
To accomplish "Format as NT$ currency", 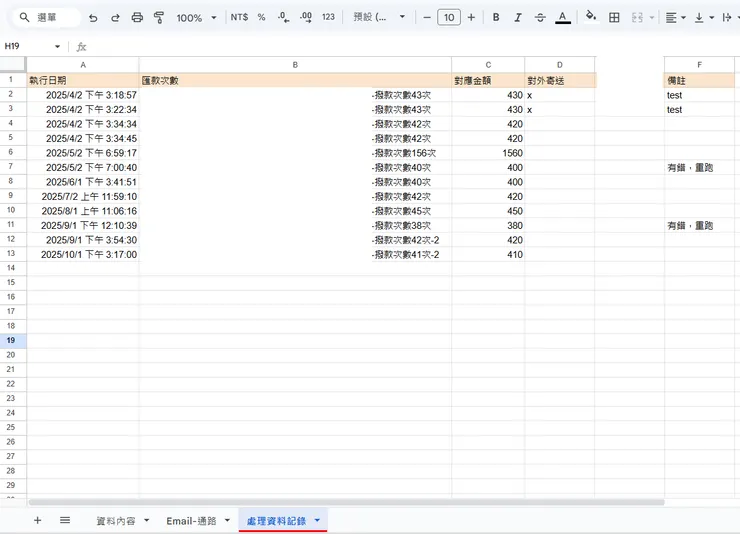I will click(239, 17).
